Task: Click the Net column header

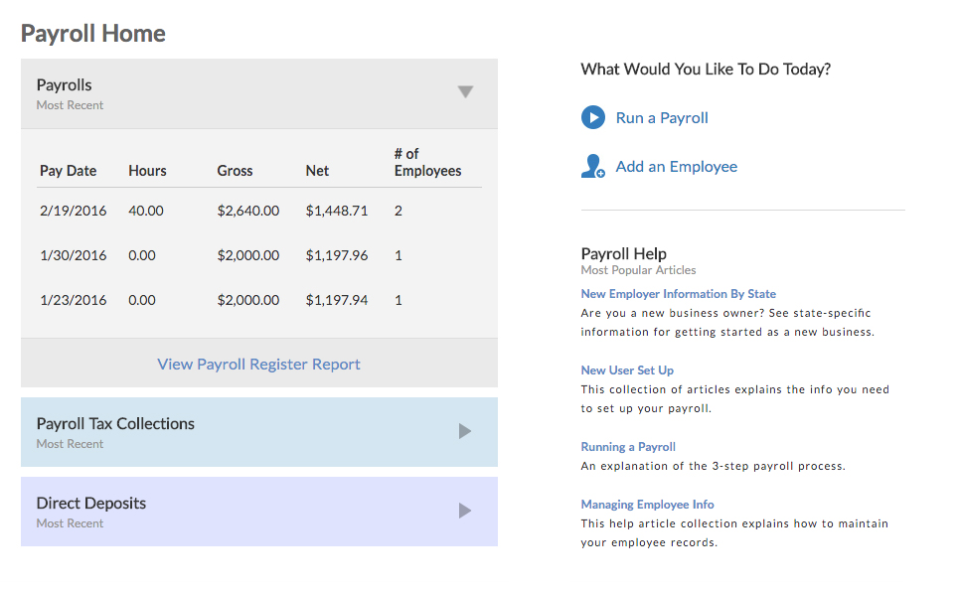Action: (x=317, y=171)
